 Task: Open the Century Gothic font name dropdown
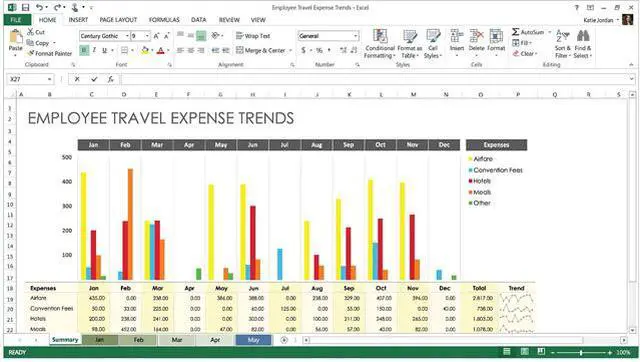(x=127, y=36)
